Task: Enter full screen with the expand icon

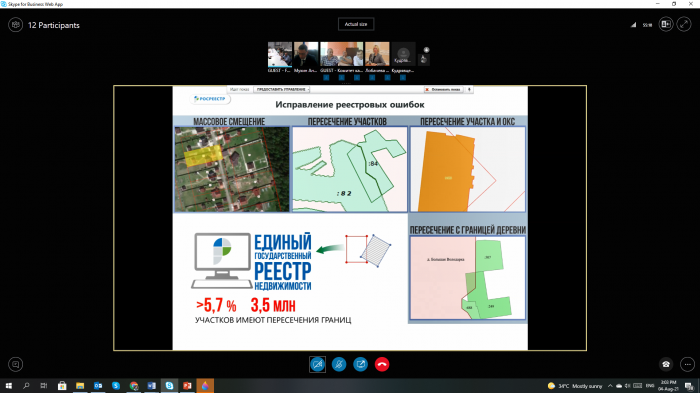Action: point(684,25)
